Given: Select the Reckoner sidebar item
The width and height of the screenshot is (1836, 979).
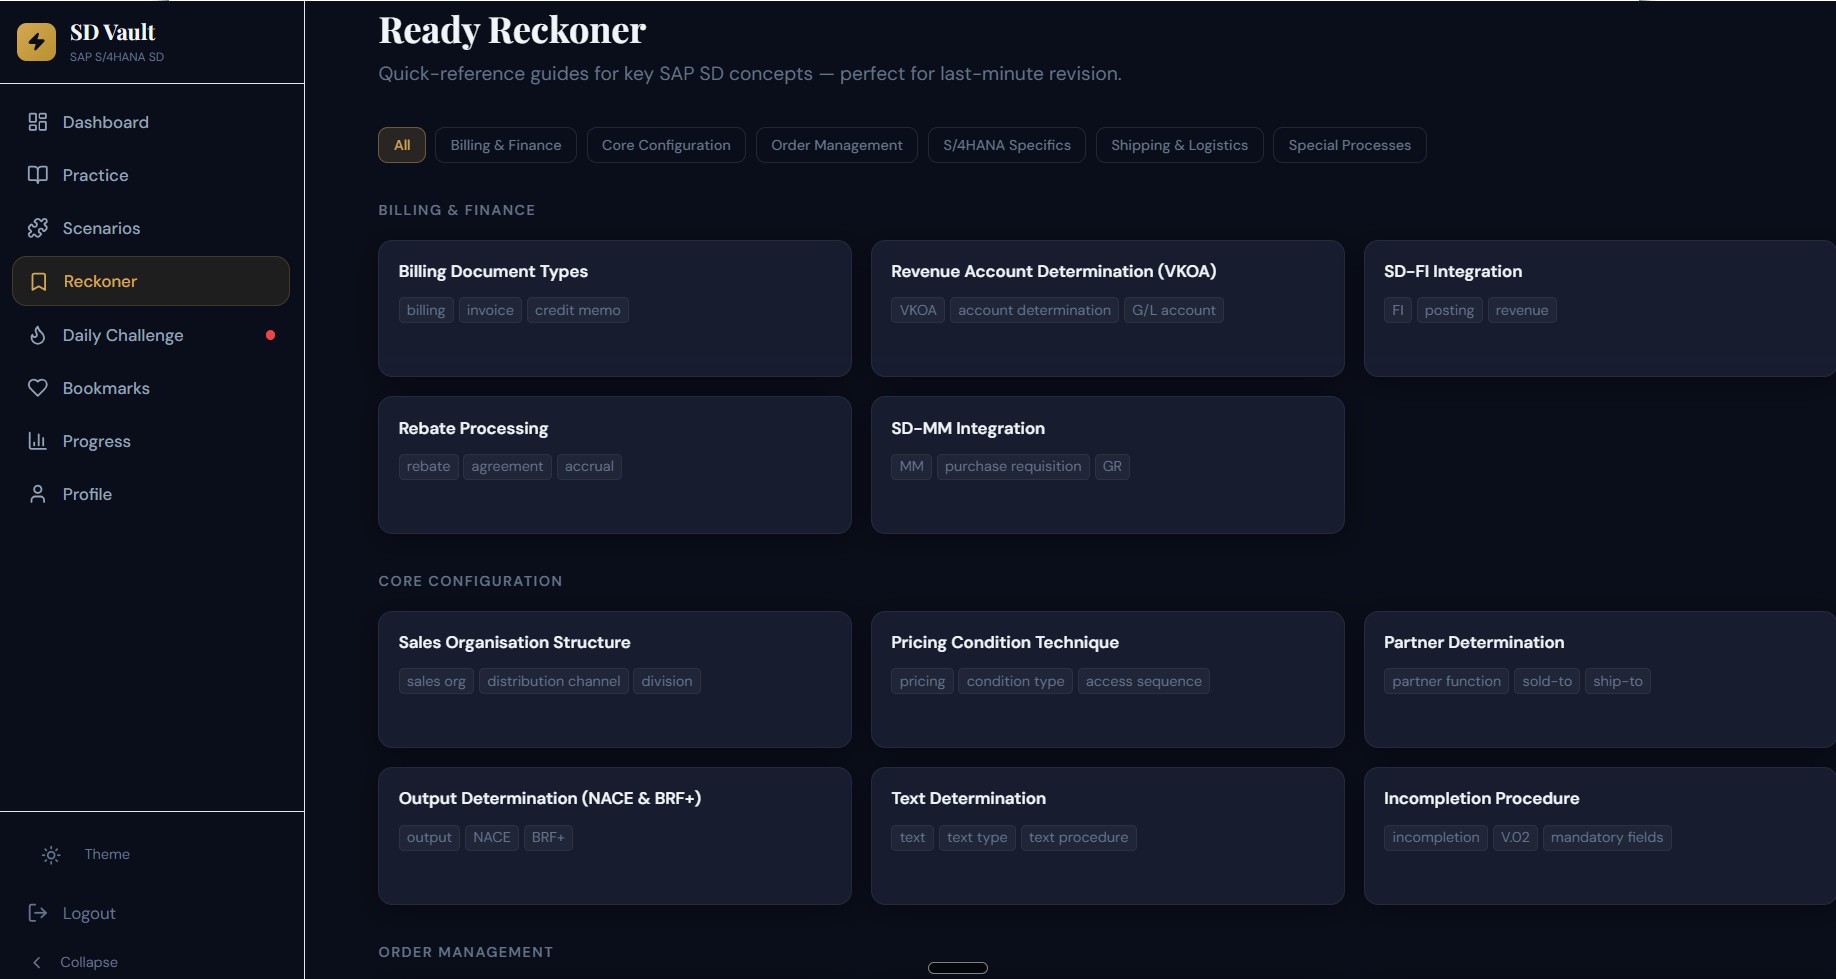Looking at the screenshot, I should coord(151,281).
